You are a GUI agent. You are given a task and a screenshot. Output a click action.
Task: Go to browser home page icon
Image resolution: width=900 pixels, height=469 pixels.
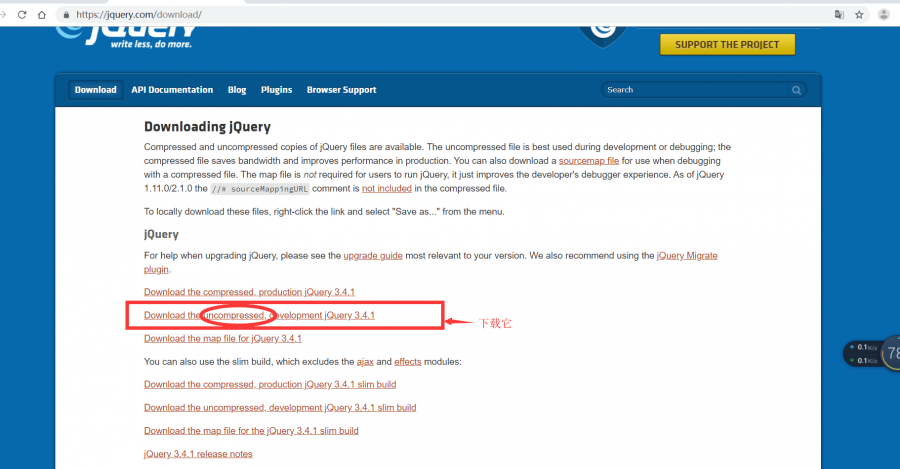click(41, 15)
